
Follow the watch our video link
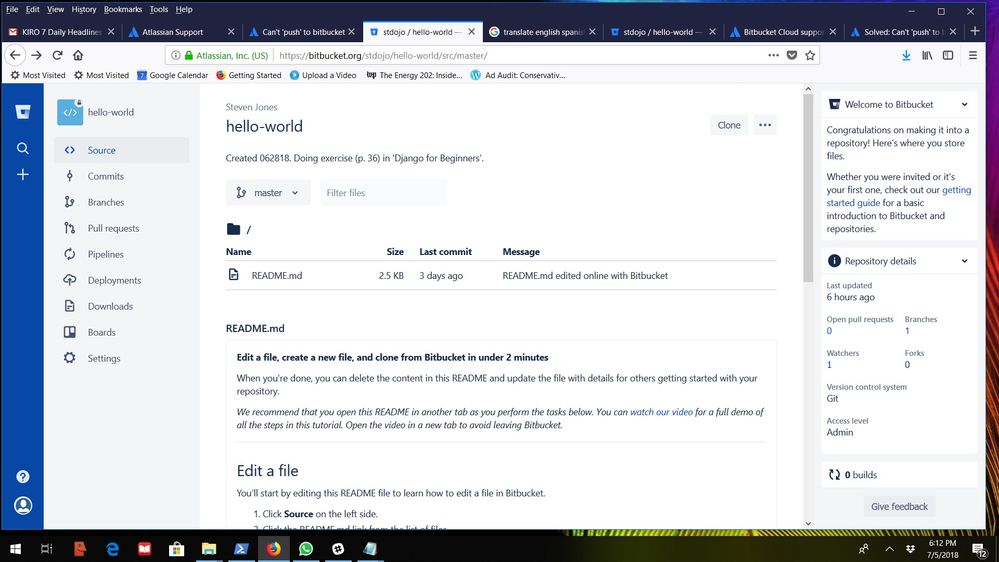661,412
